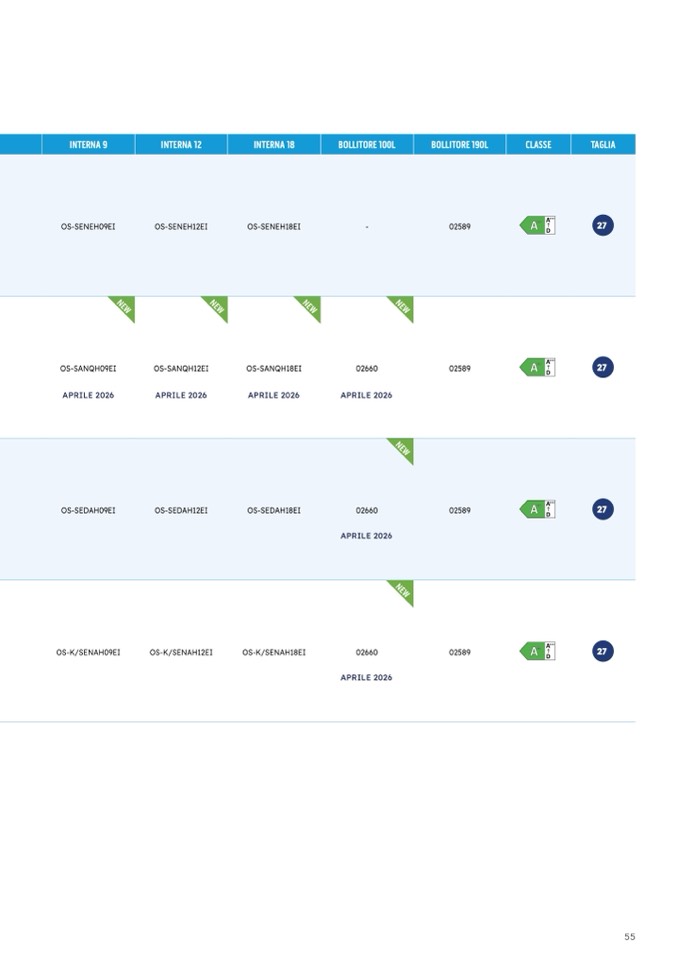Click energy class A label in OS-K/SENAH row
The image size is (678, 959).
pyautogui.click(x=537, y=652)
